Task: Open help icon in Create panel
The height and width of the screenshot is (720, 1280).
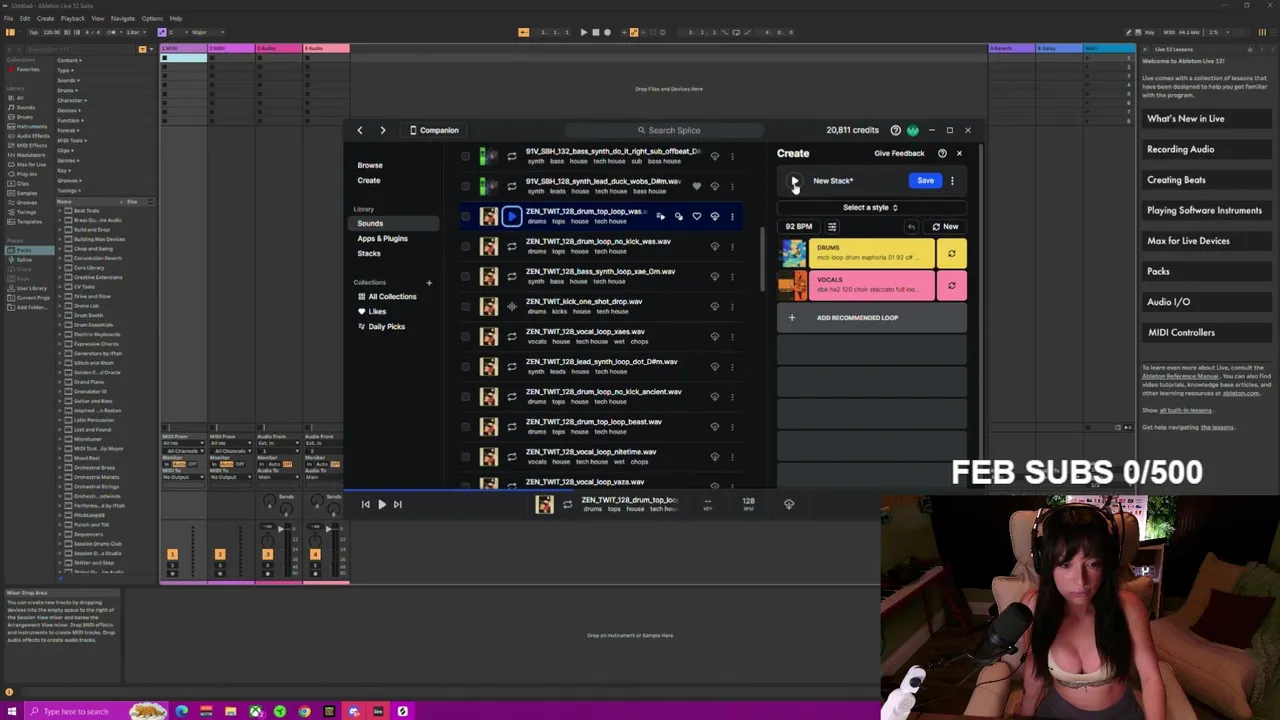Action: pyautogui.click(x=942, y=154)
